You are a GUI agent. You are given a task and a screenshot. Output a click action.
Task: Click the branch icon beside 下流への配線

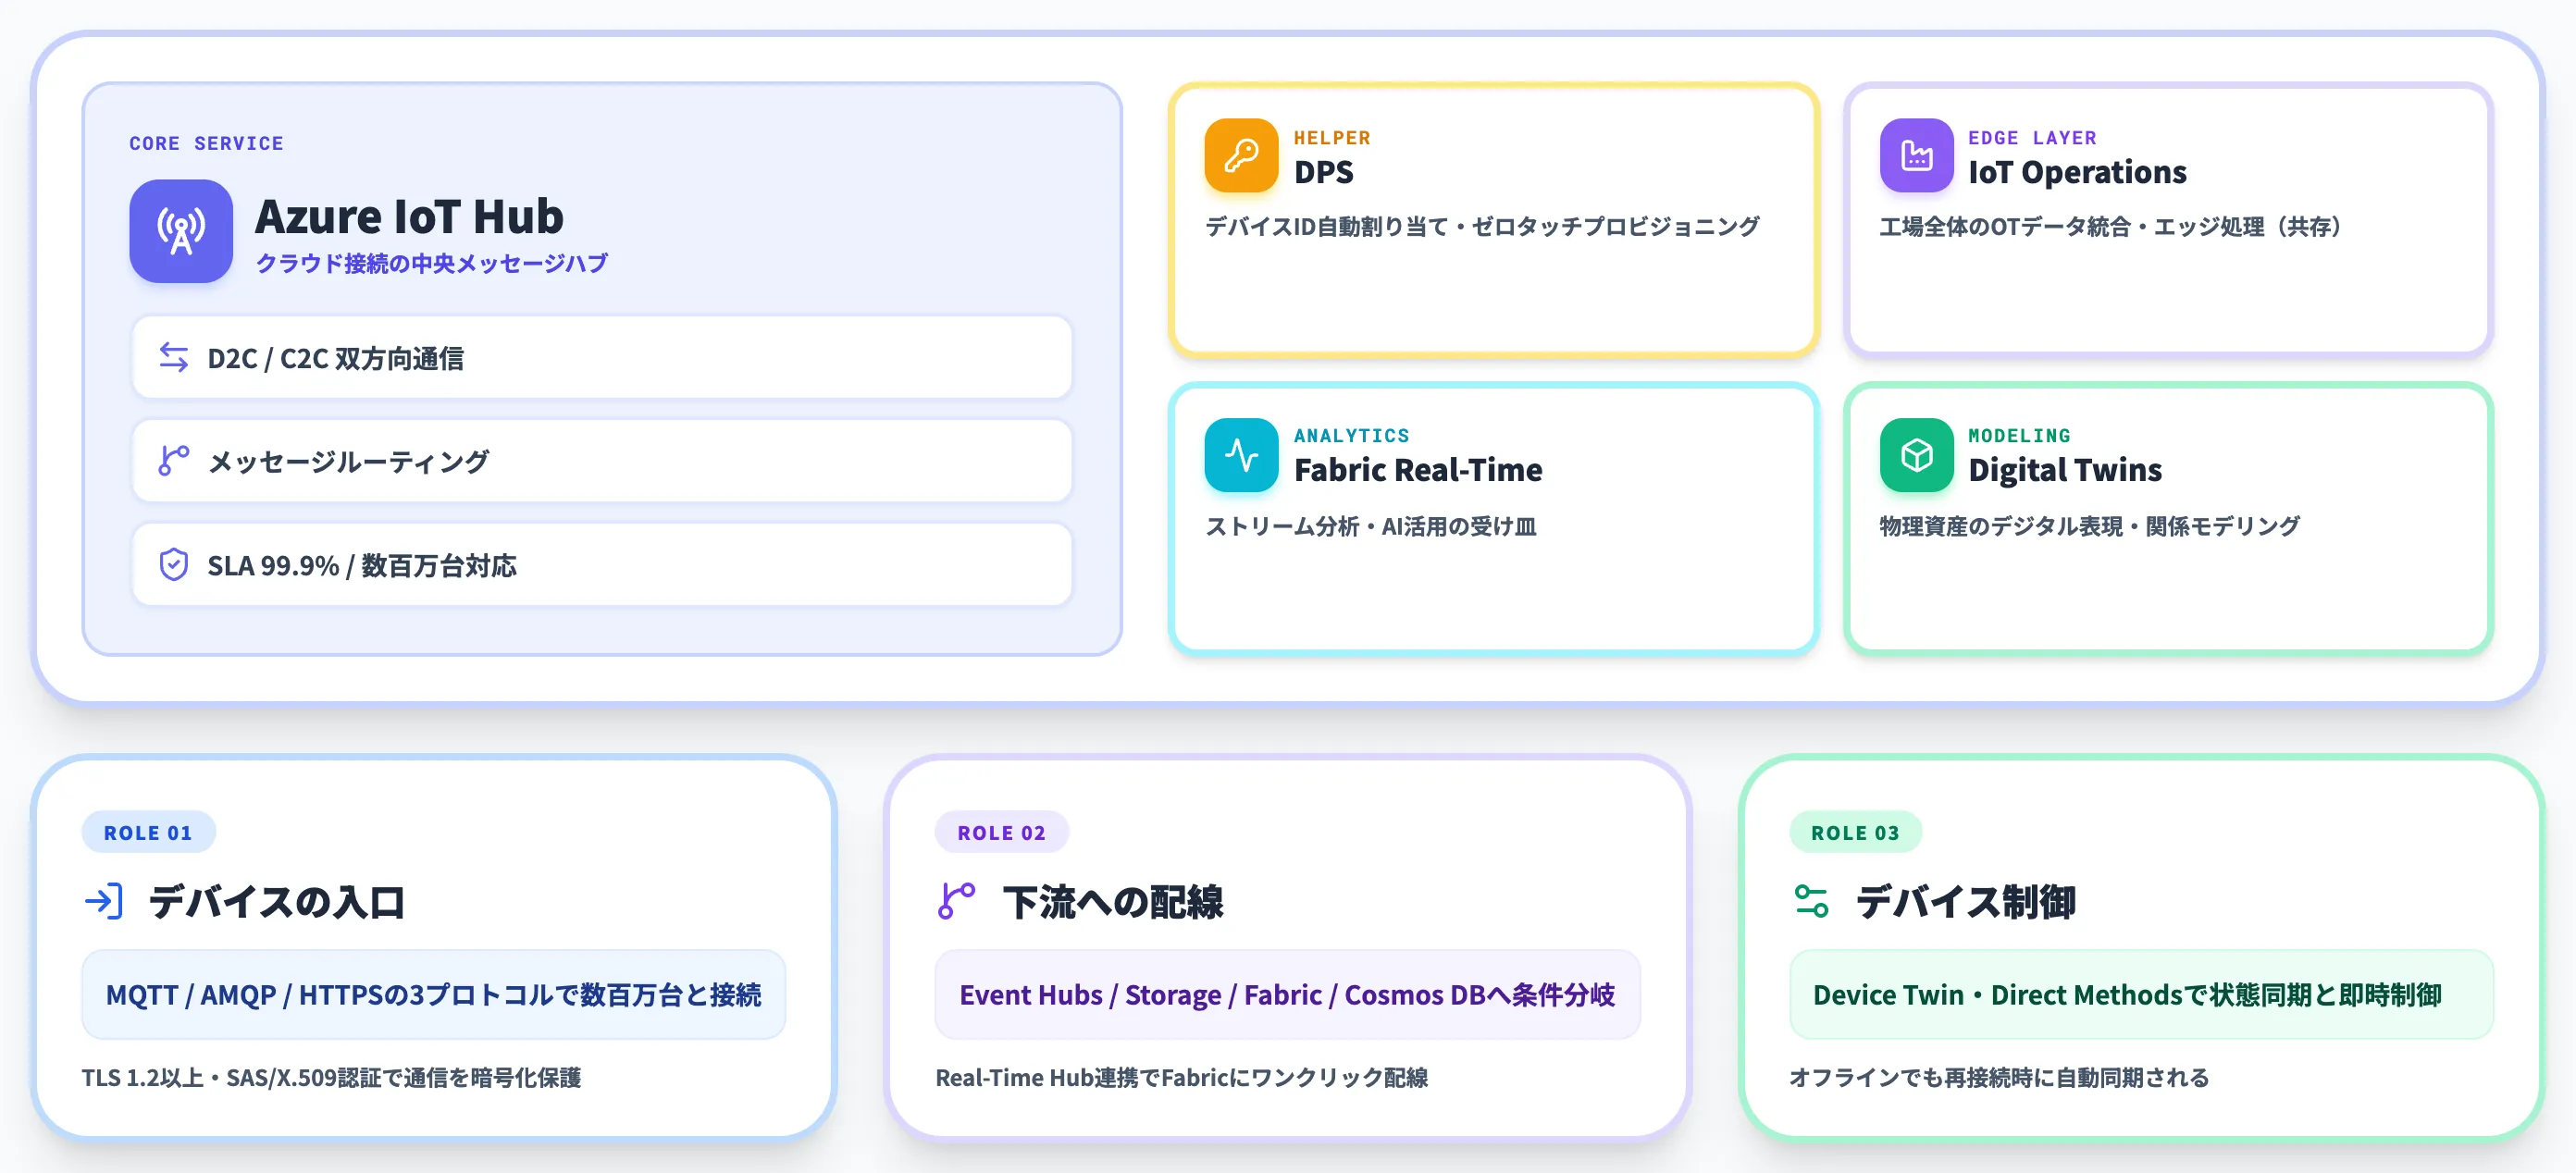tap(957, 901)
